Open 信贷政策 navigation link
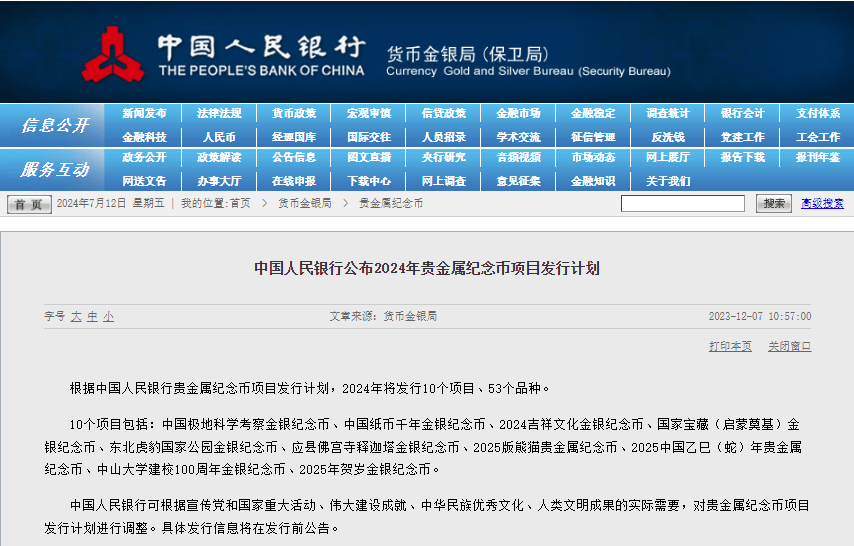Viewport: 854px width, 546px height. tap(444, 113)
